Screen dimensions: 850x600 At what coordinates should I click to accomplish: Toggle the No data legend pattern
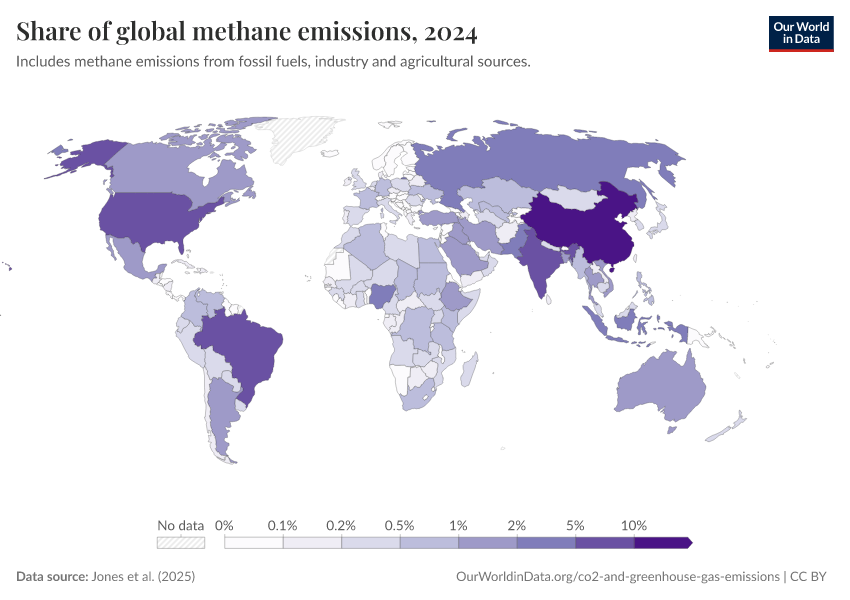tap(180, 541)
